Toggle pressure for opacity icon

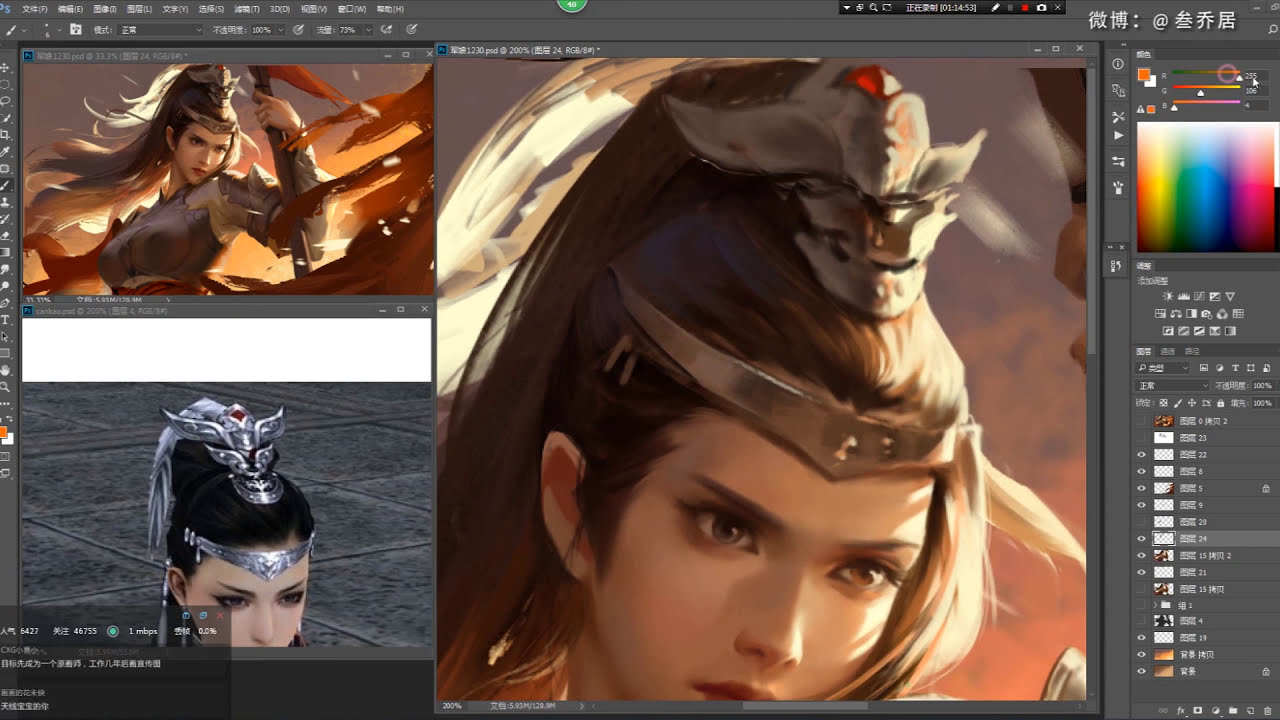[x=298, y=30]
